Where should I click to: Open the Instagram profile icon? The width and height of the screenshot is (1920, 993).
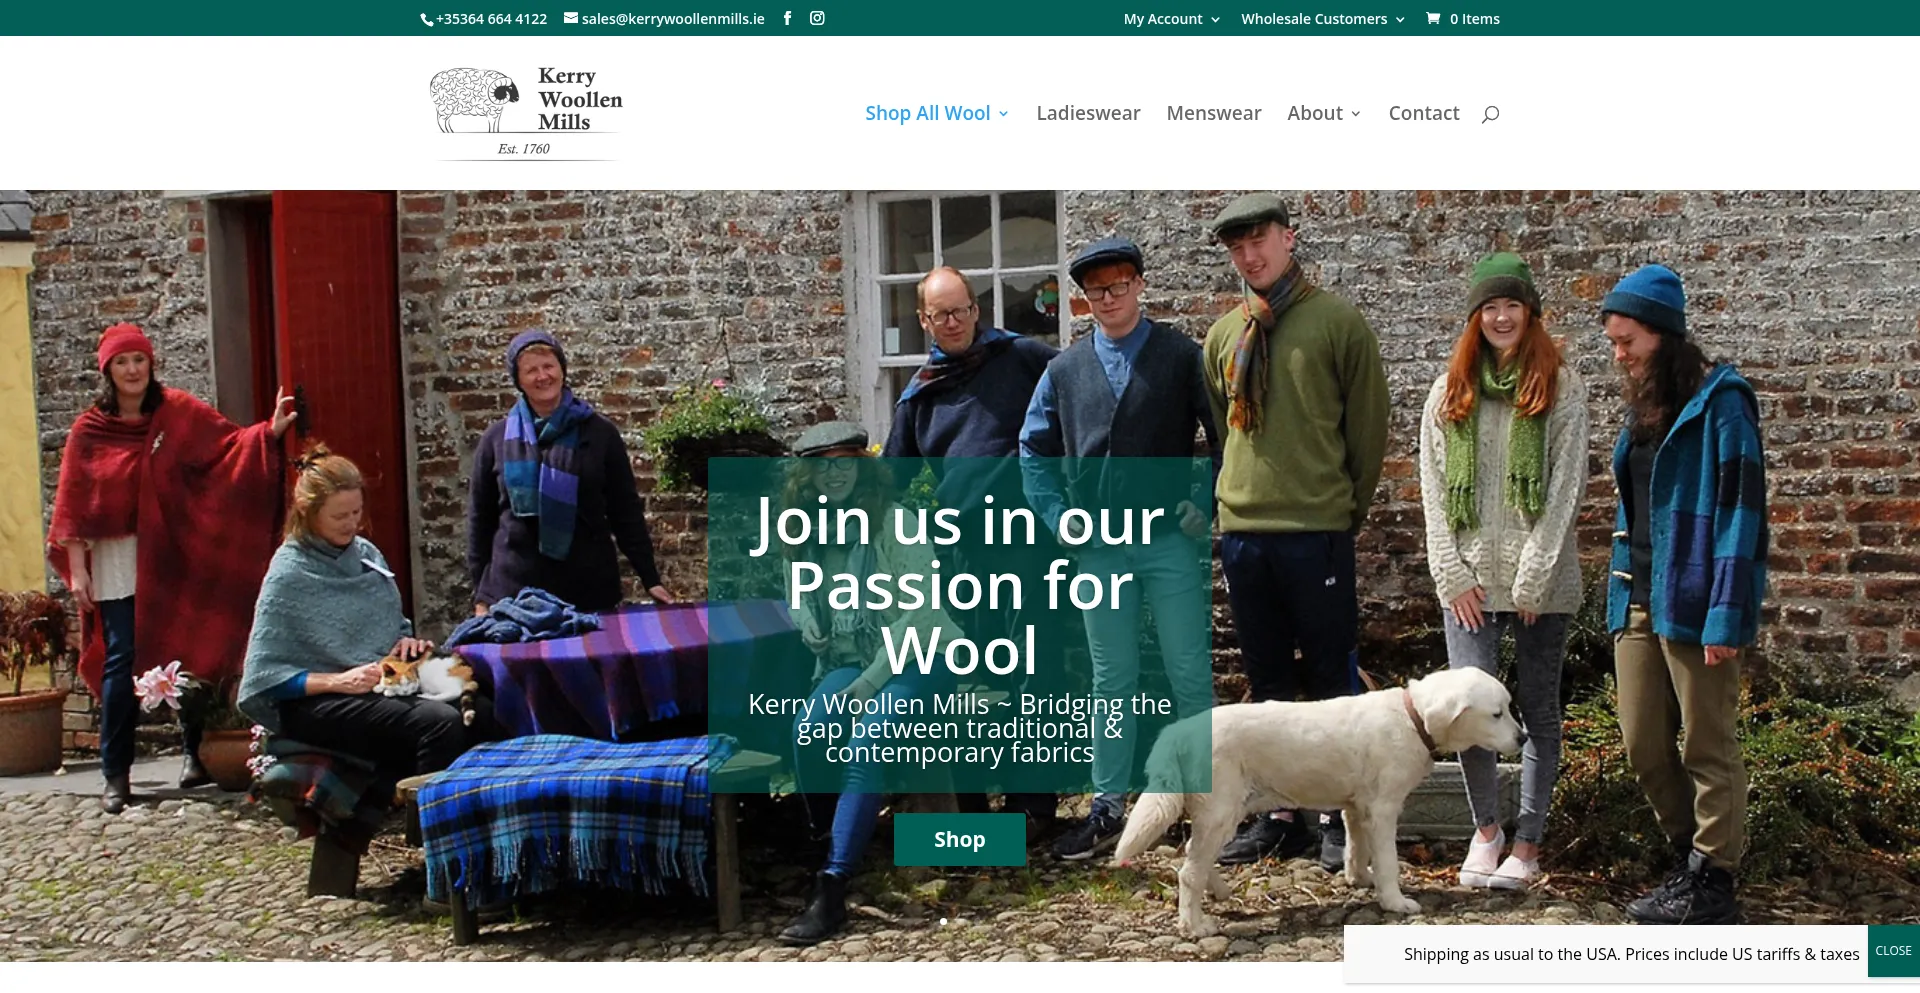[817, 18]
